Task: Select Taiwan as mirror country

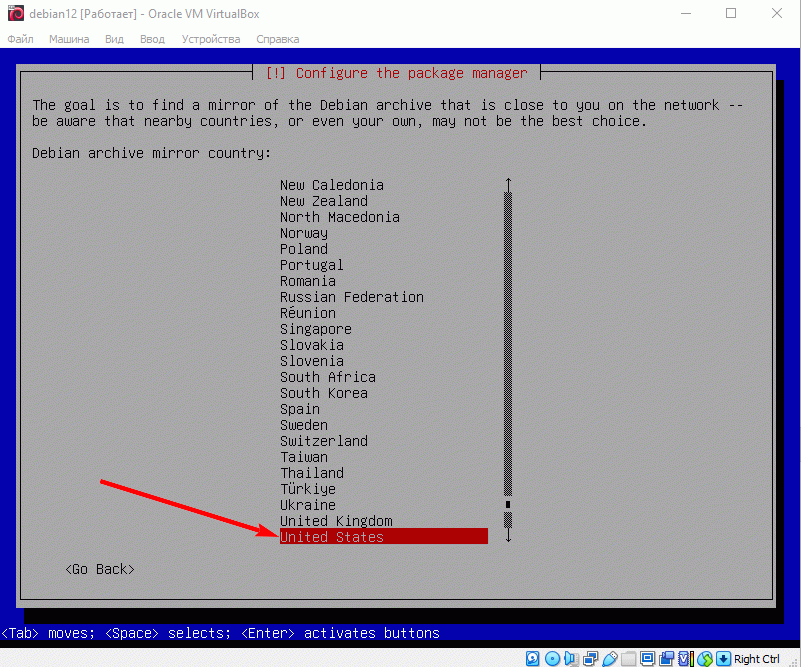Action: 304,457
